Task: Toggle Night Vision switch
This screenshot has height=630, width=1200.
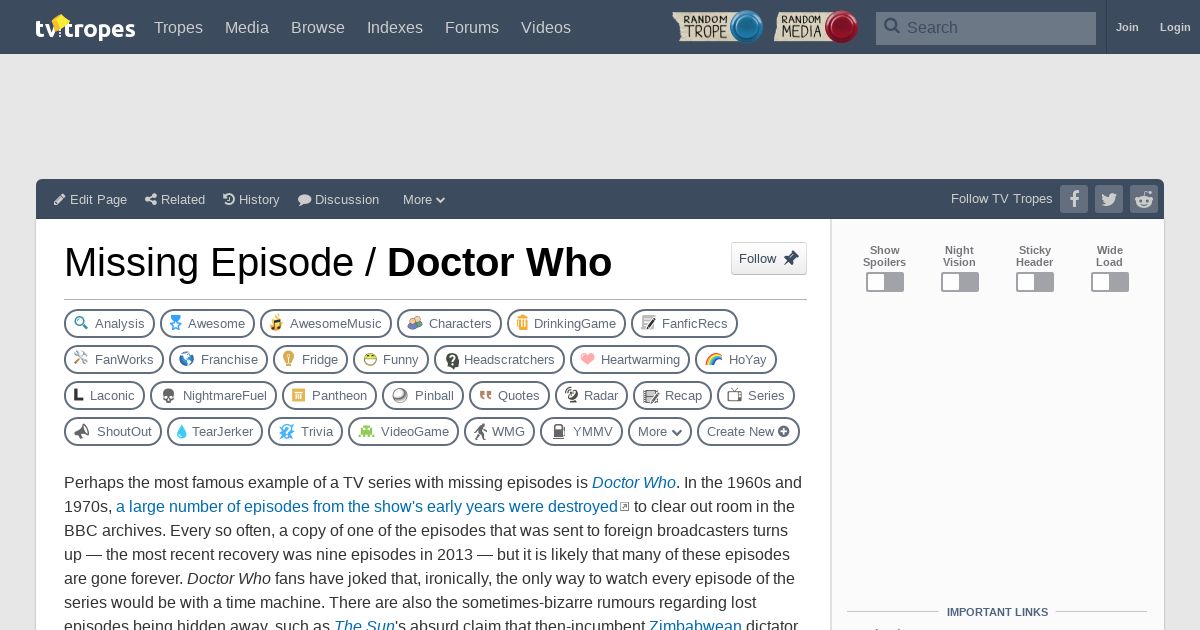Action: (x=960, y=282)
